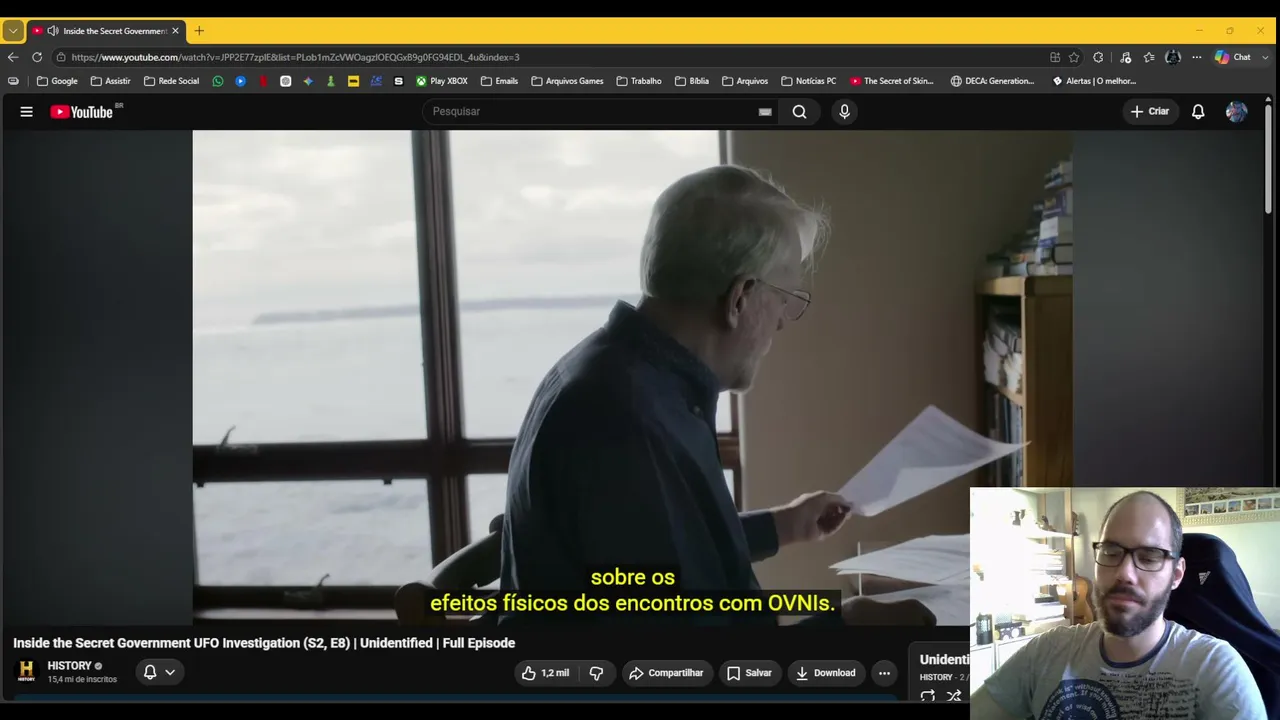
Task: Open YouTube notifications bell
Action: tap(1198, 112)
